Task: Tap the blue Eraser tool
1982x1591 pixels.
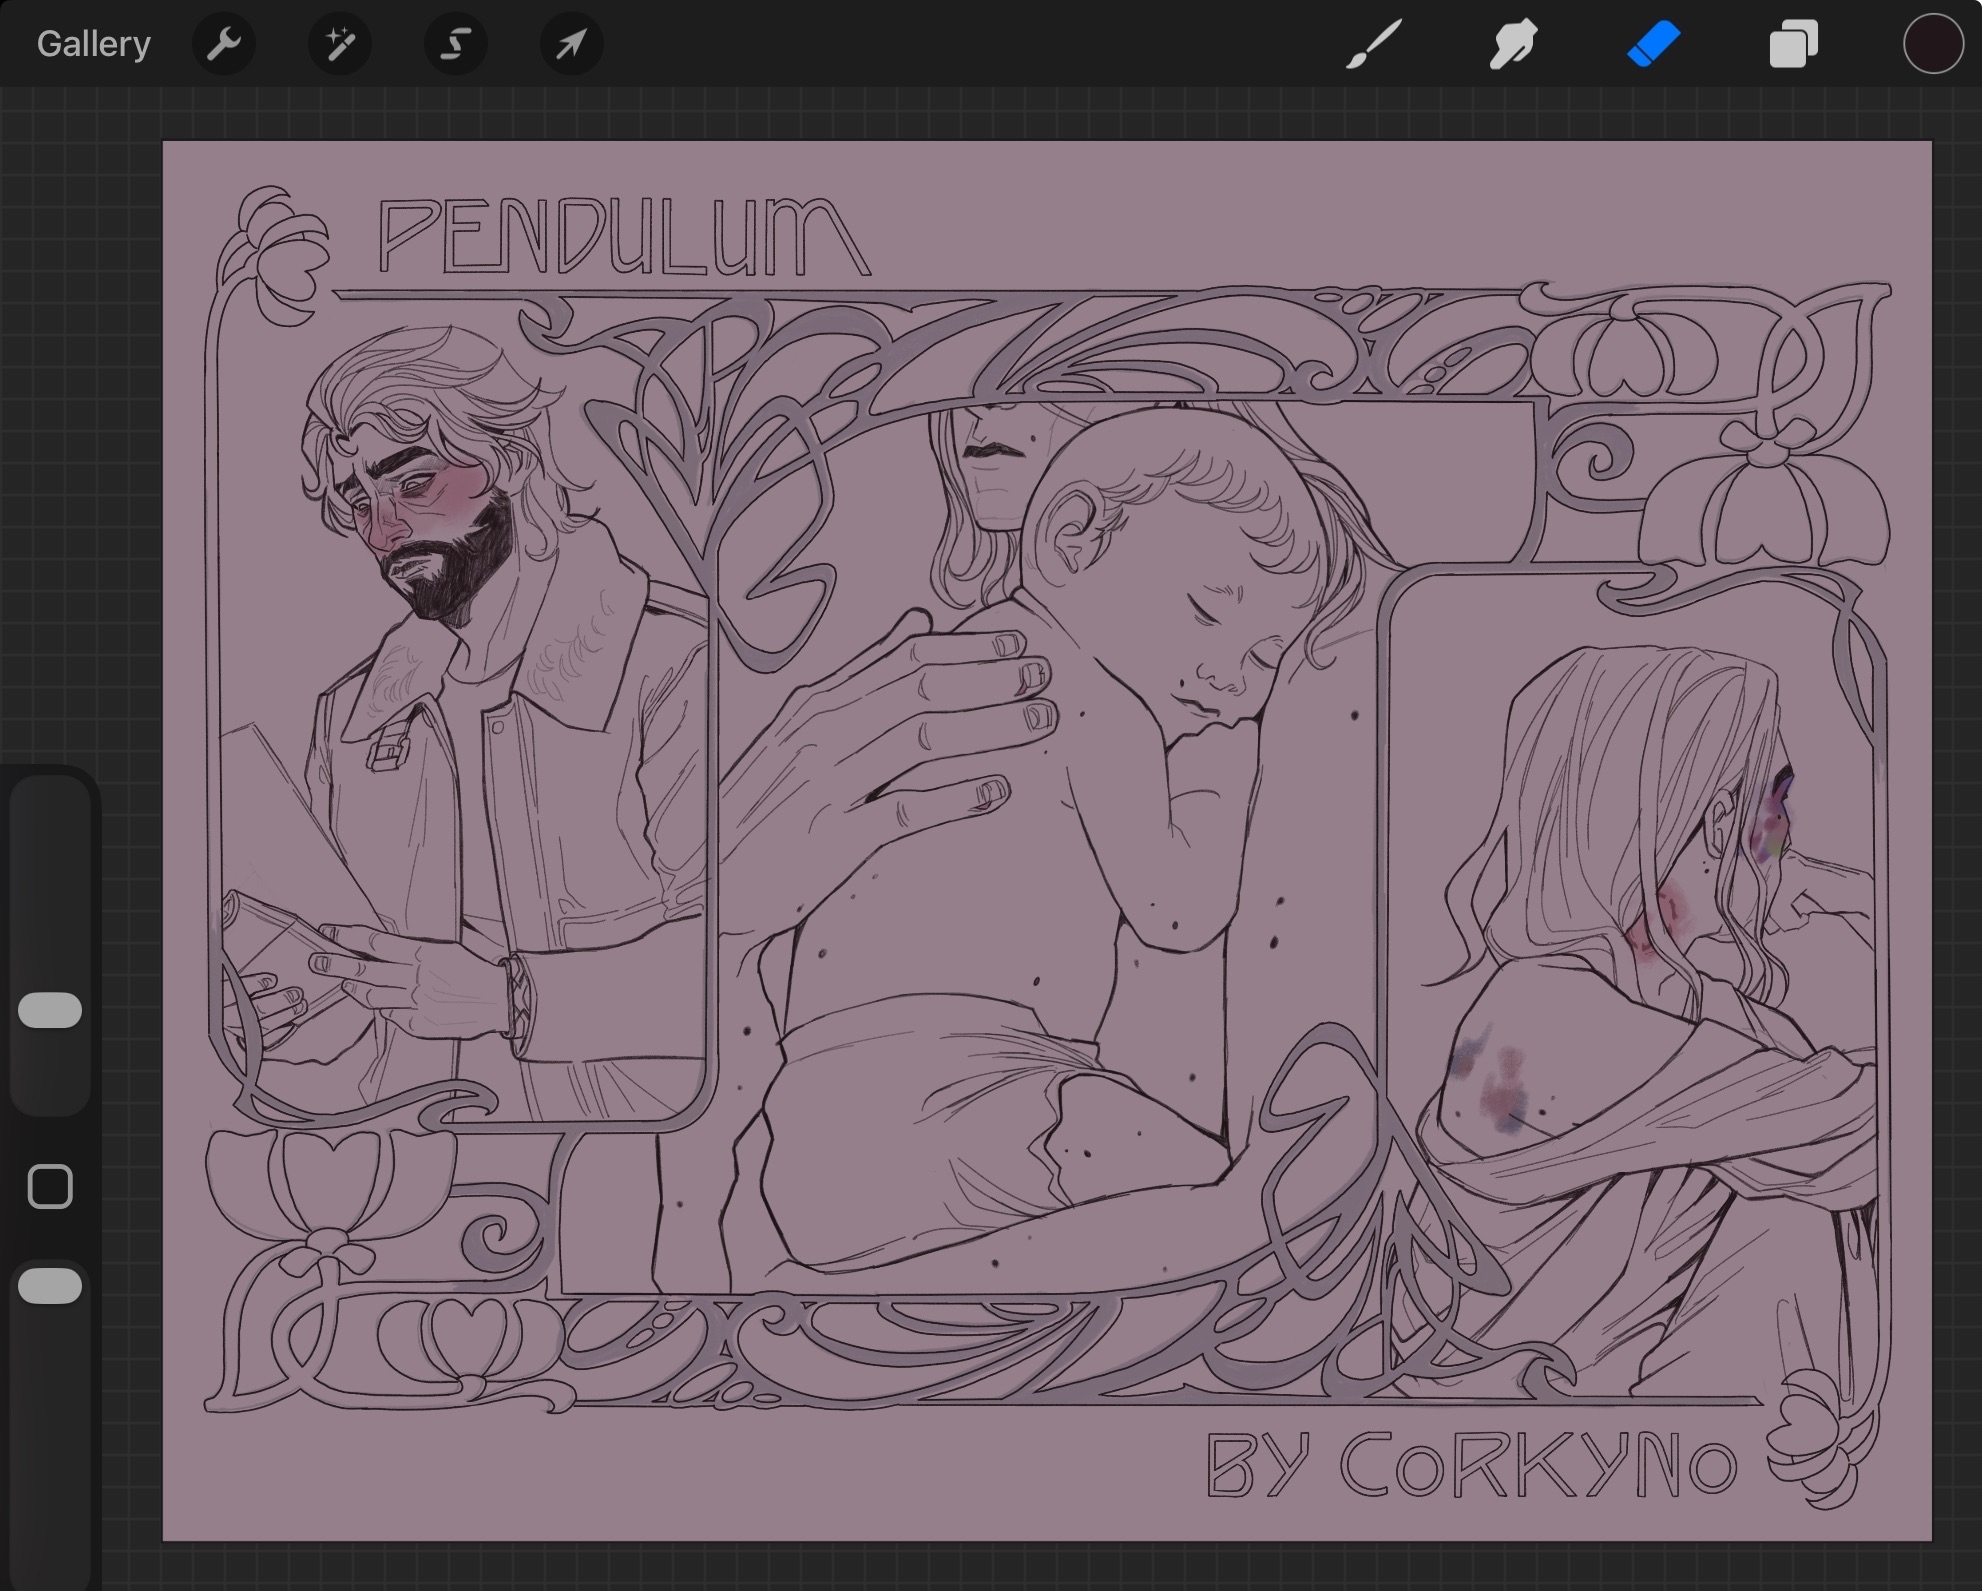Action: (1653, 44)
